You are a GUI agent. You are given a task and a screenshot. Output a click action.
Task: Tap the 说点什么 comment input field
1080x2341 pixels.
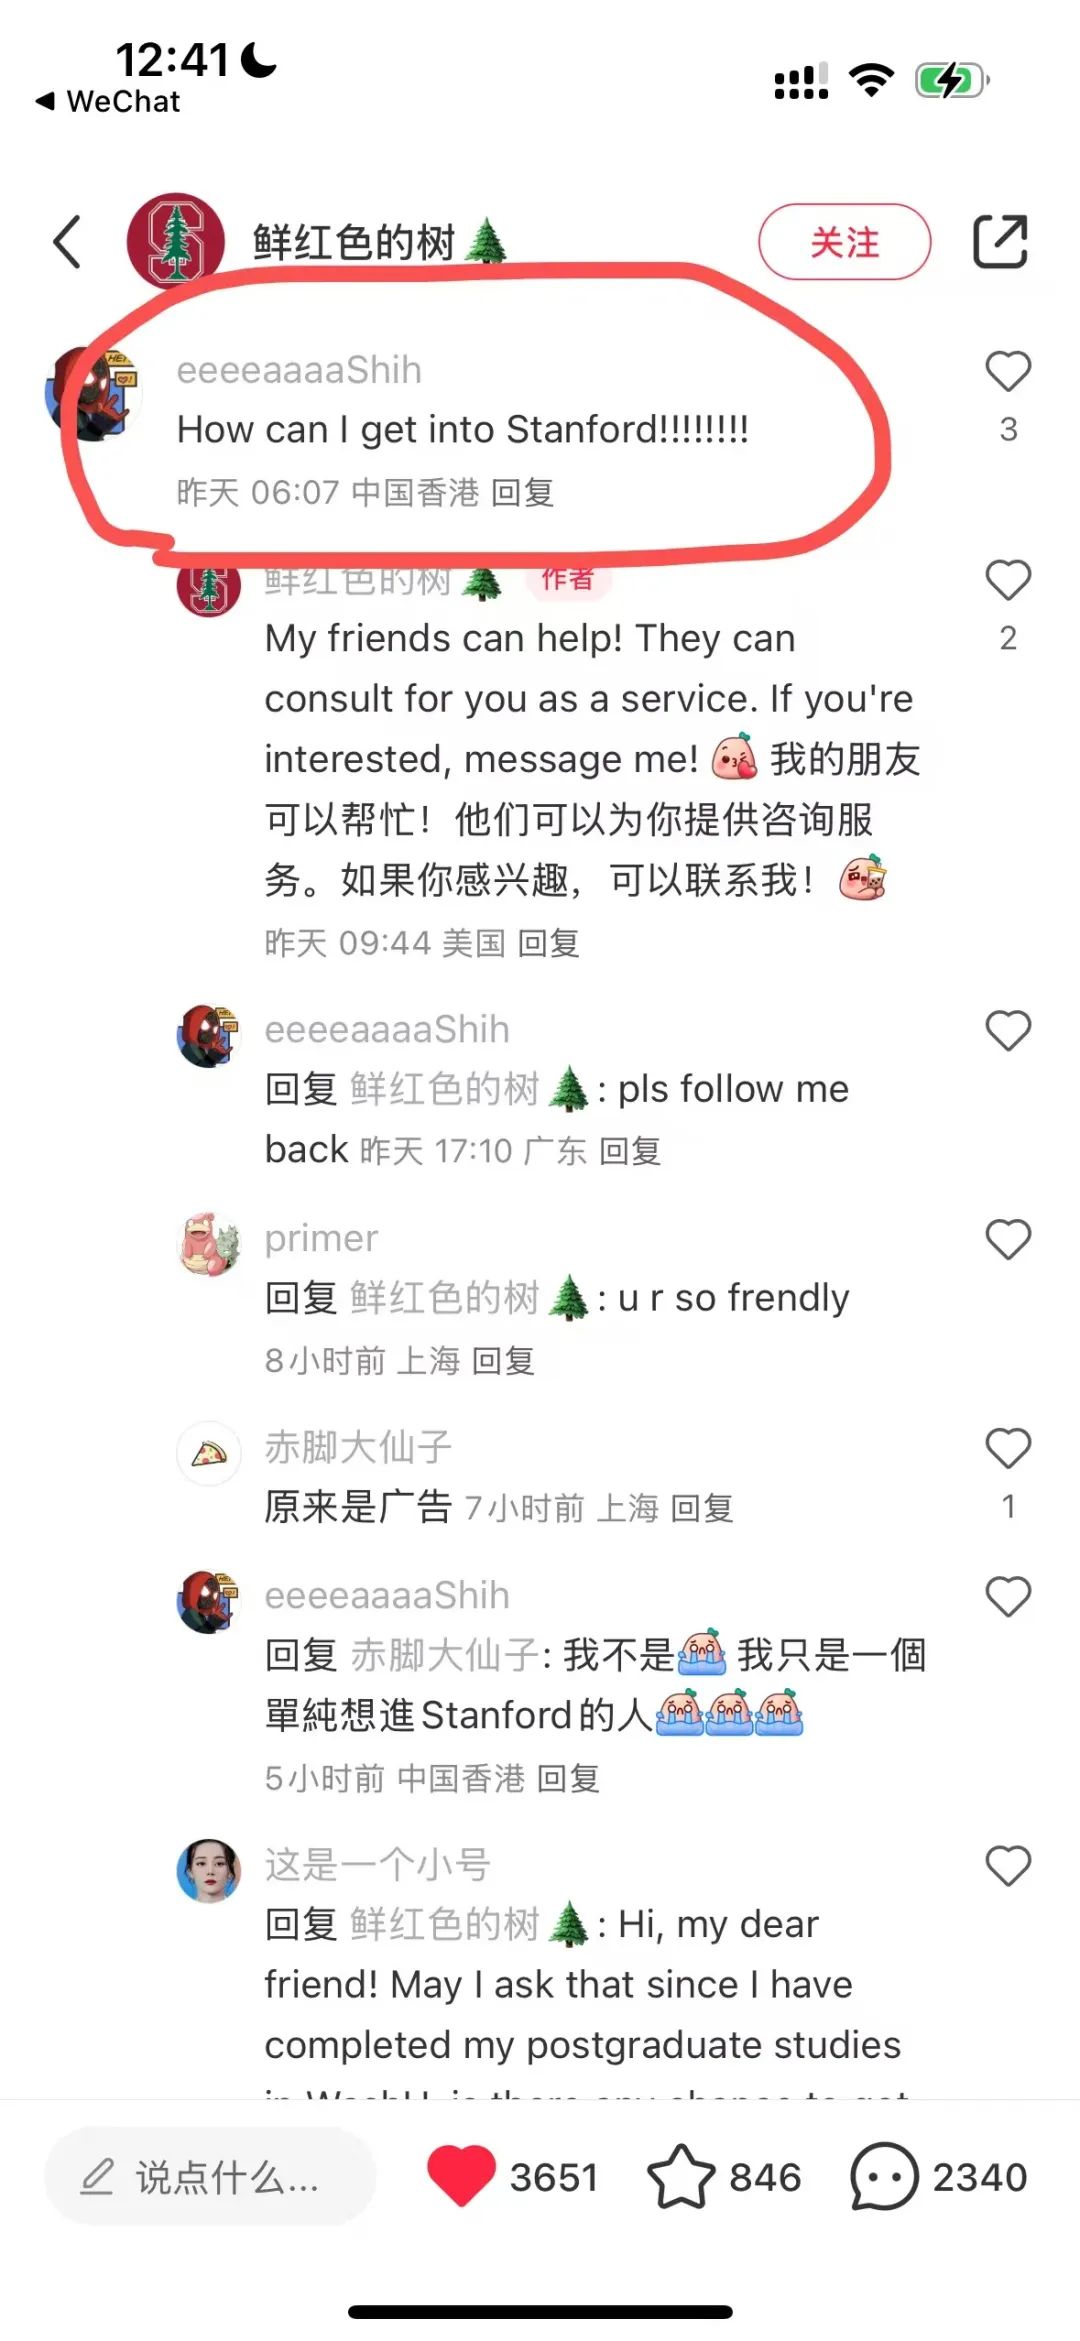210,2177
